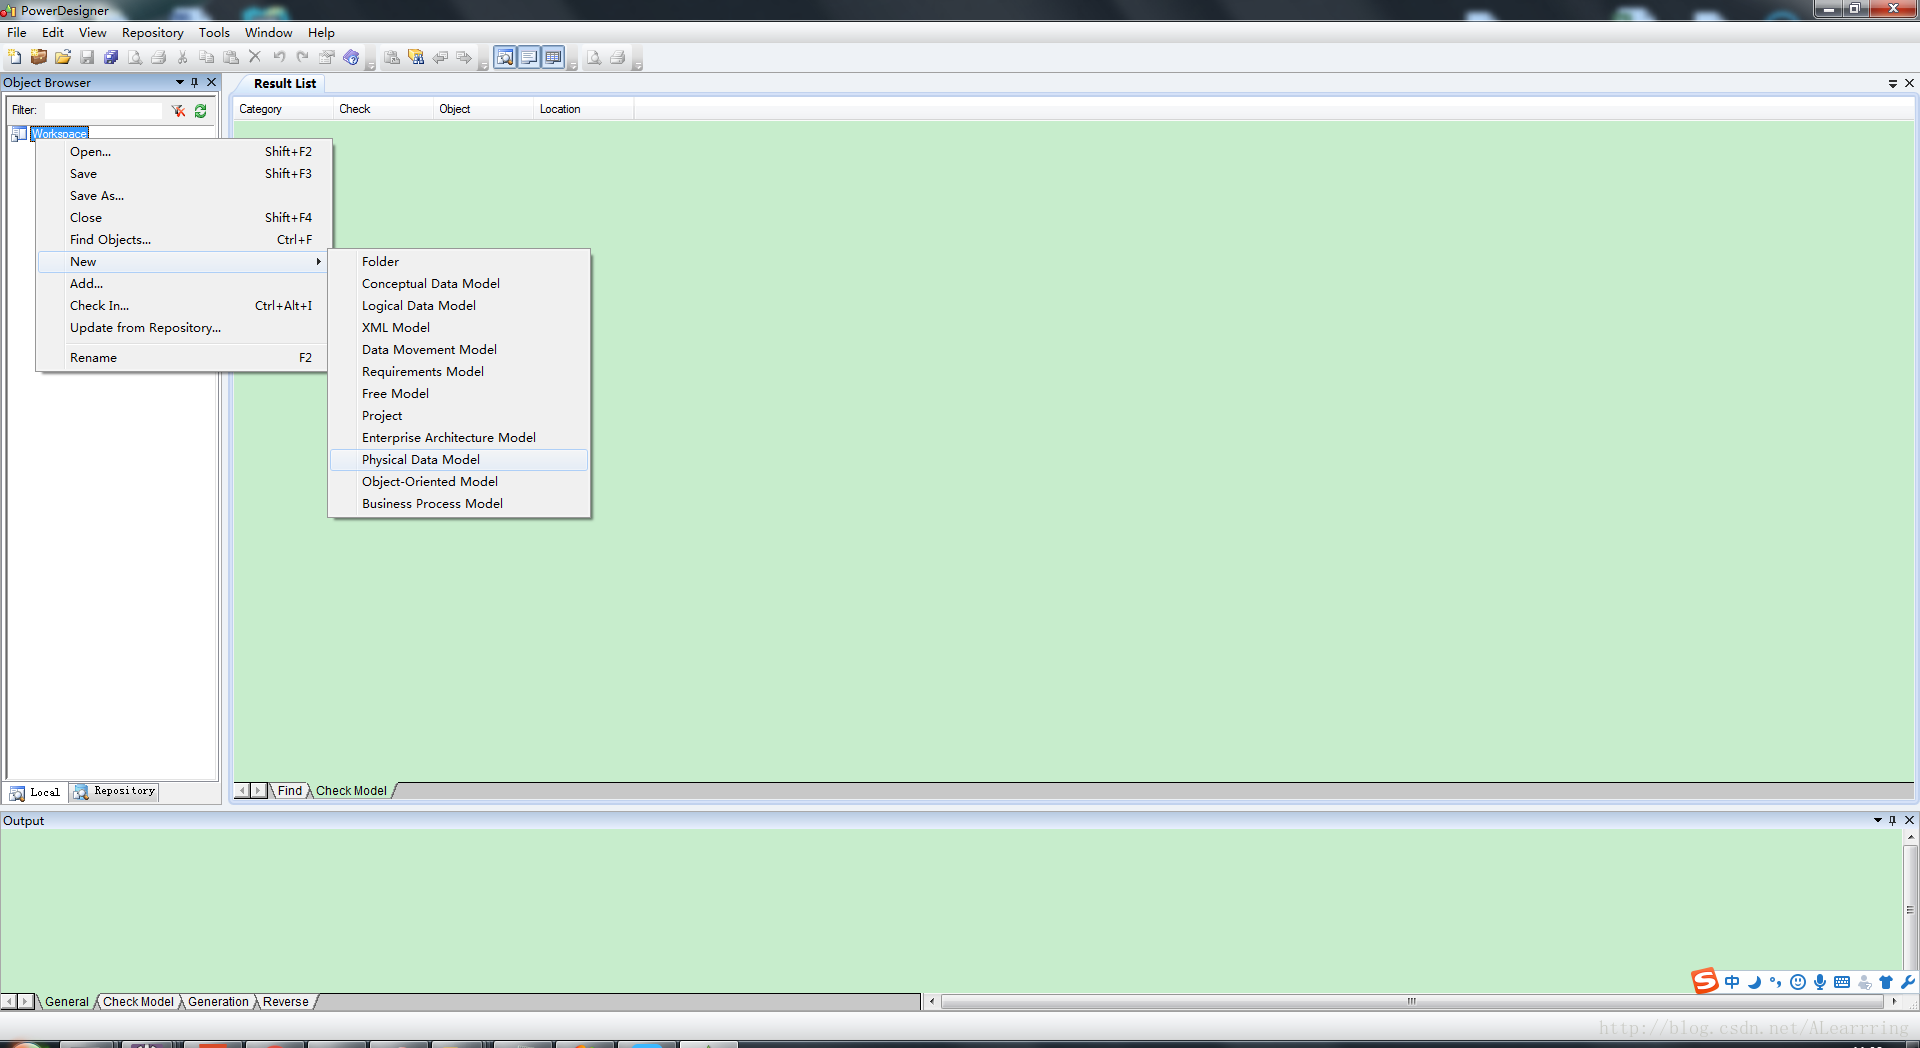Screen dimensions: 1920x1048
Task: Toggle Sogou Chinese/English mode button
Action: tap(1732, 982)
